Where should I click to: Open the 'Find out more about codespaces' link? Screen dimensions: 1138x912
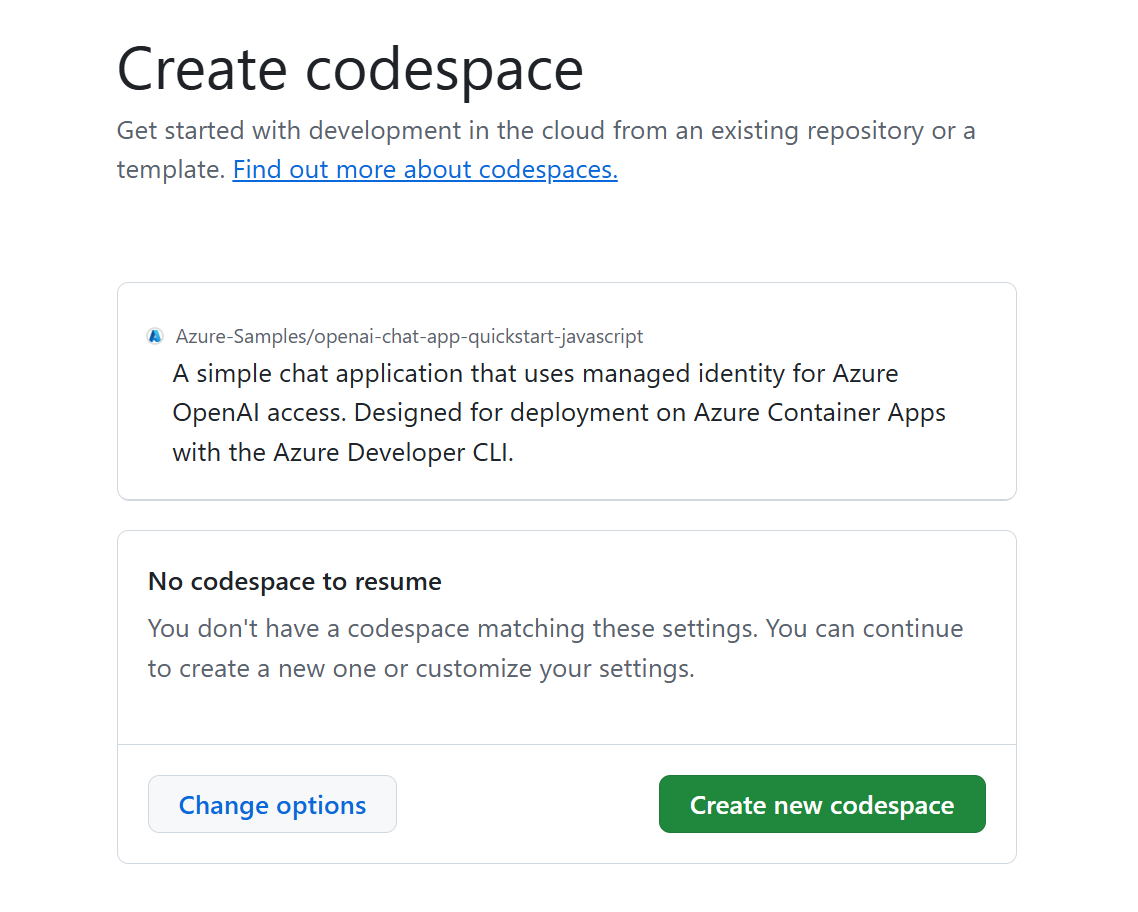pos(425,170)
